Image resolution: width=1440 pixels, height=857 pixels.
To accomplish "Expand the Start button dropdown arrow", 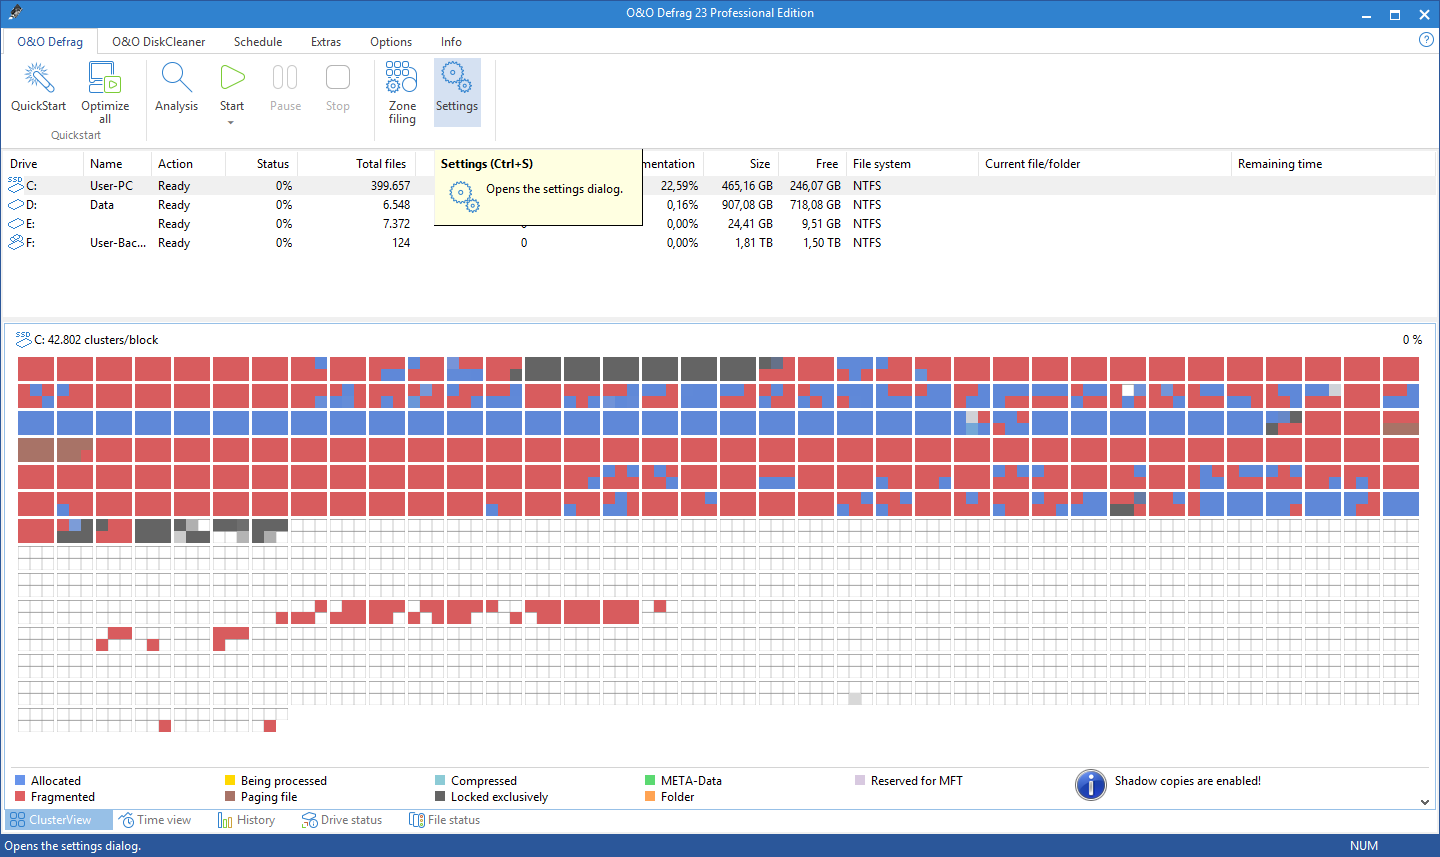I will 231,122.
